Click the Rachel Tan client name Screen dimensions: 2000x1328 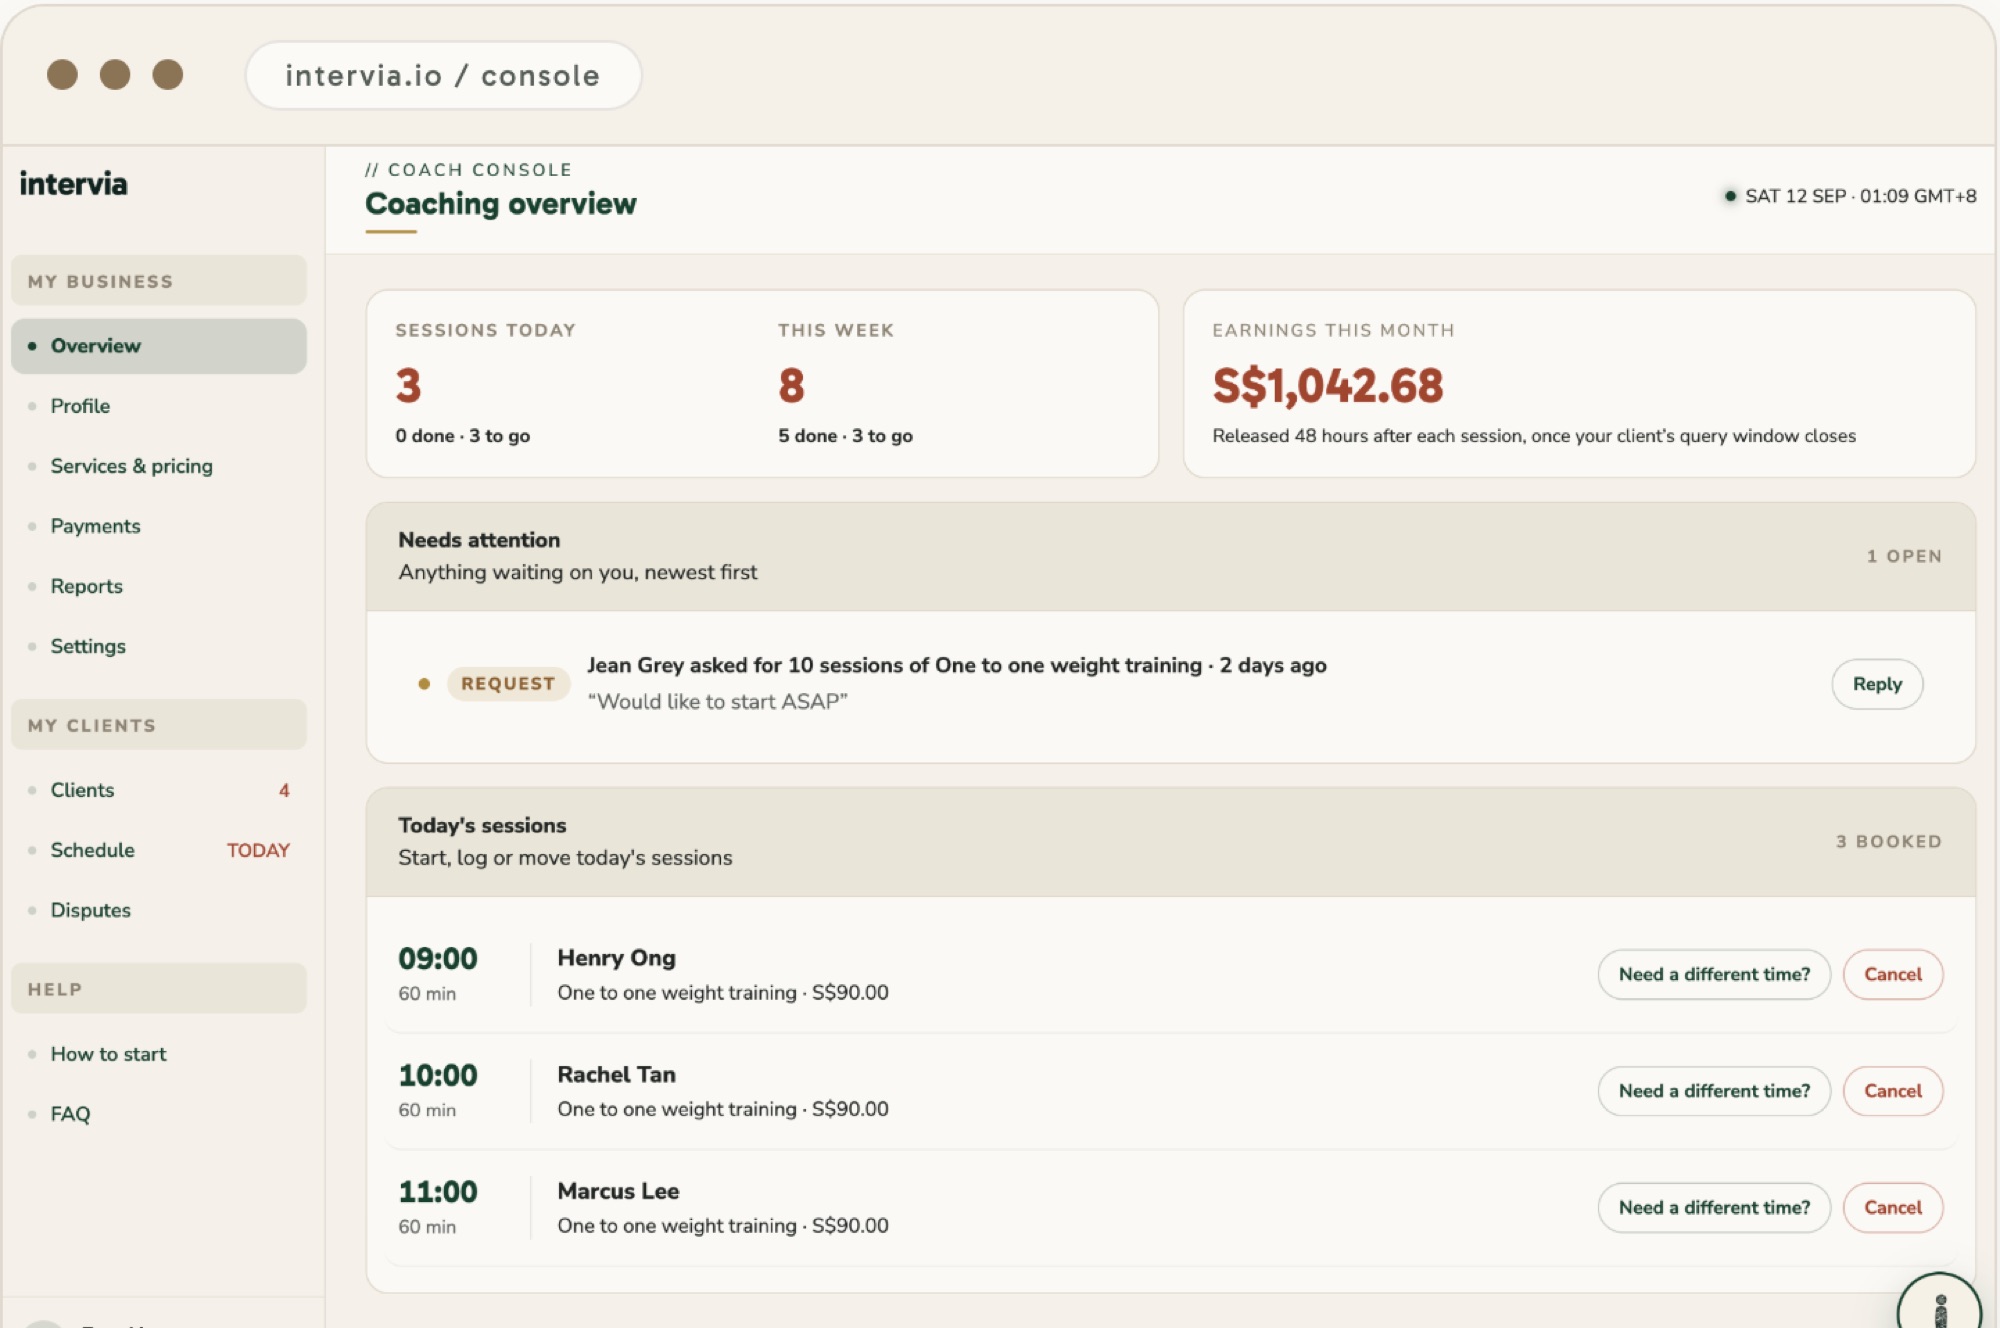coord(616,1075)
